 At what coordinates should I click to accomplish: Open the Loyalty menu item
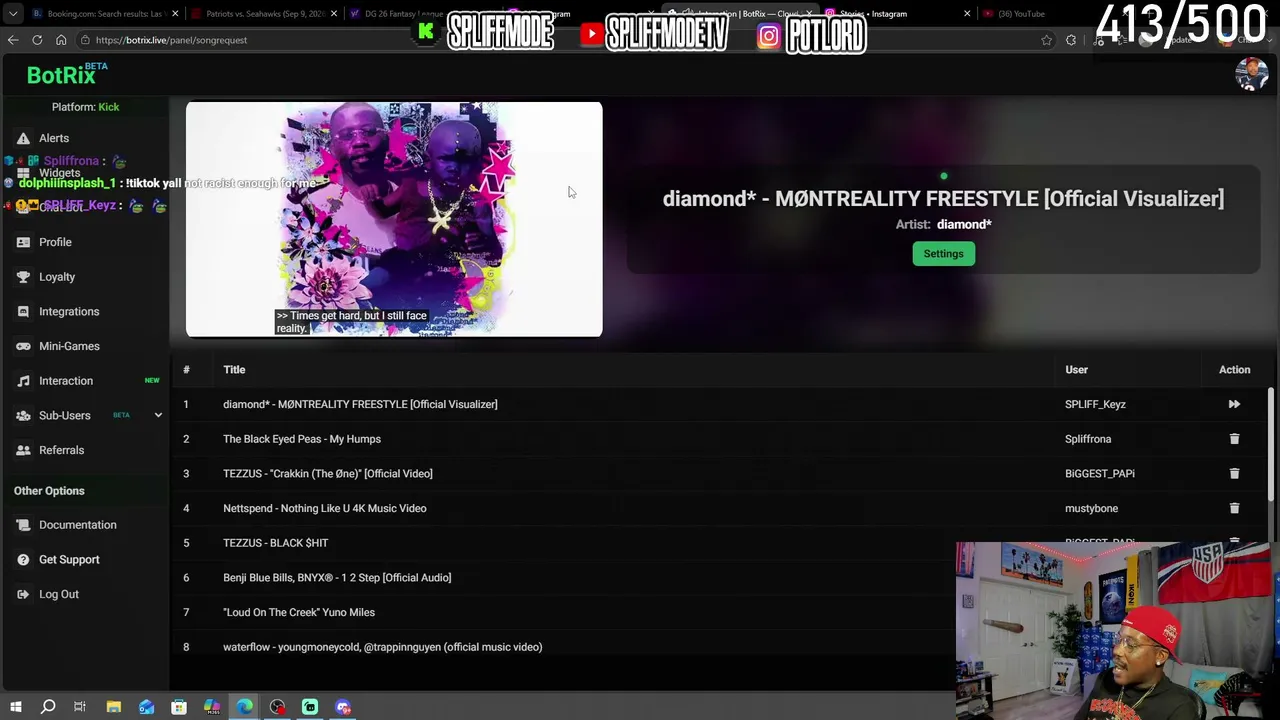(x=57, y=277)
